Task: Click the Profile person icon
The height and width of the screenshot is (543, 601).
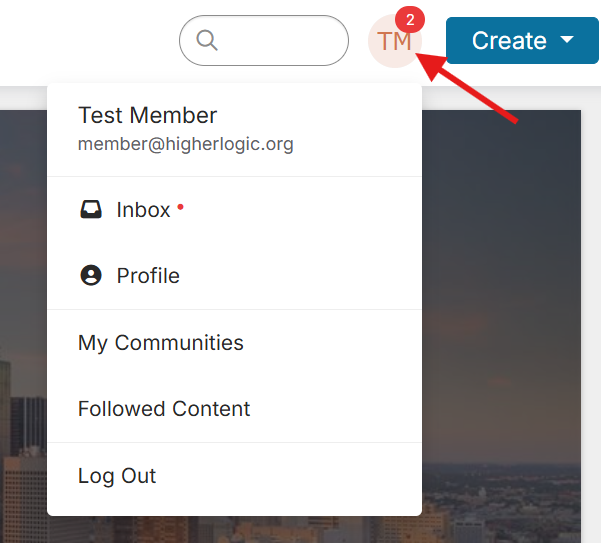Action: (91, 276)
